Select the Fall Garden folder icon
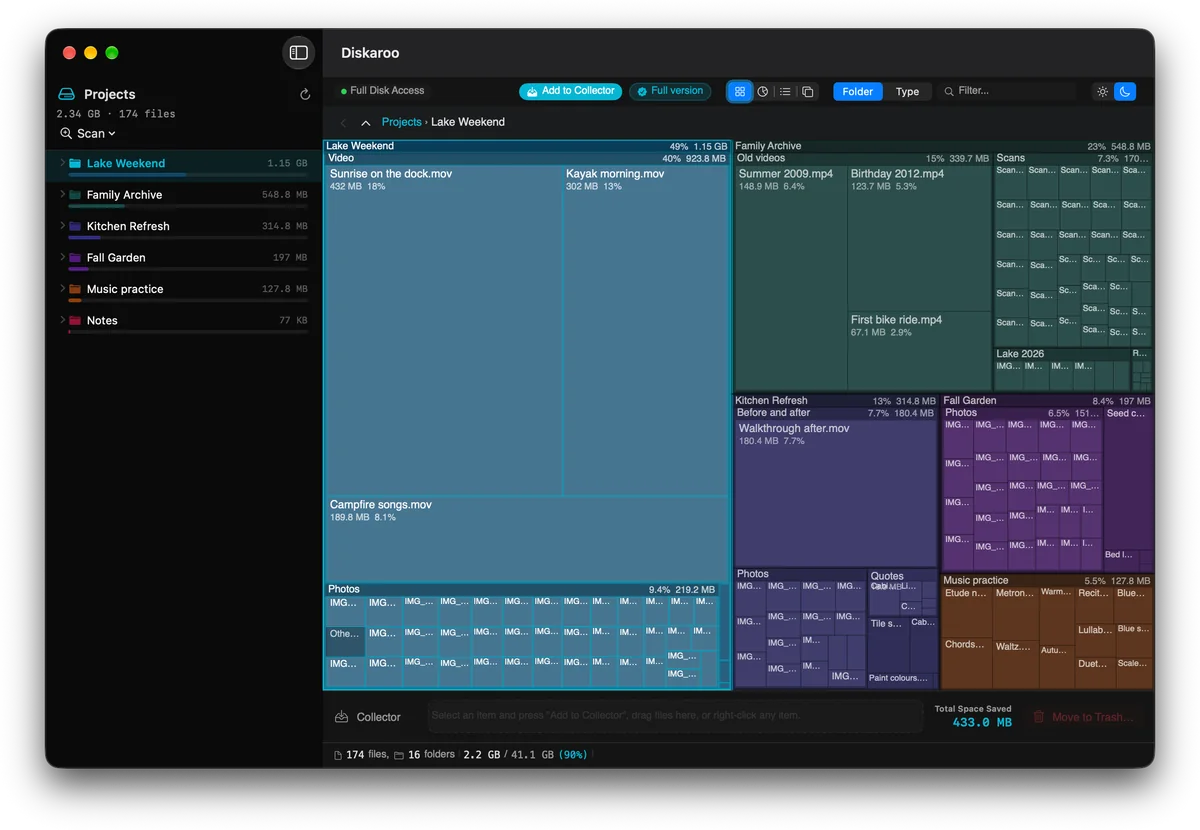Screen dimensions: 1200x830 click(75, 257)
